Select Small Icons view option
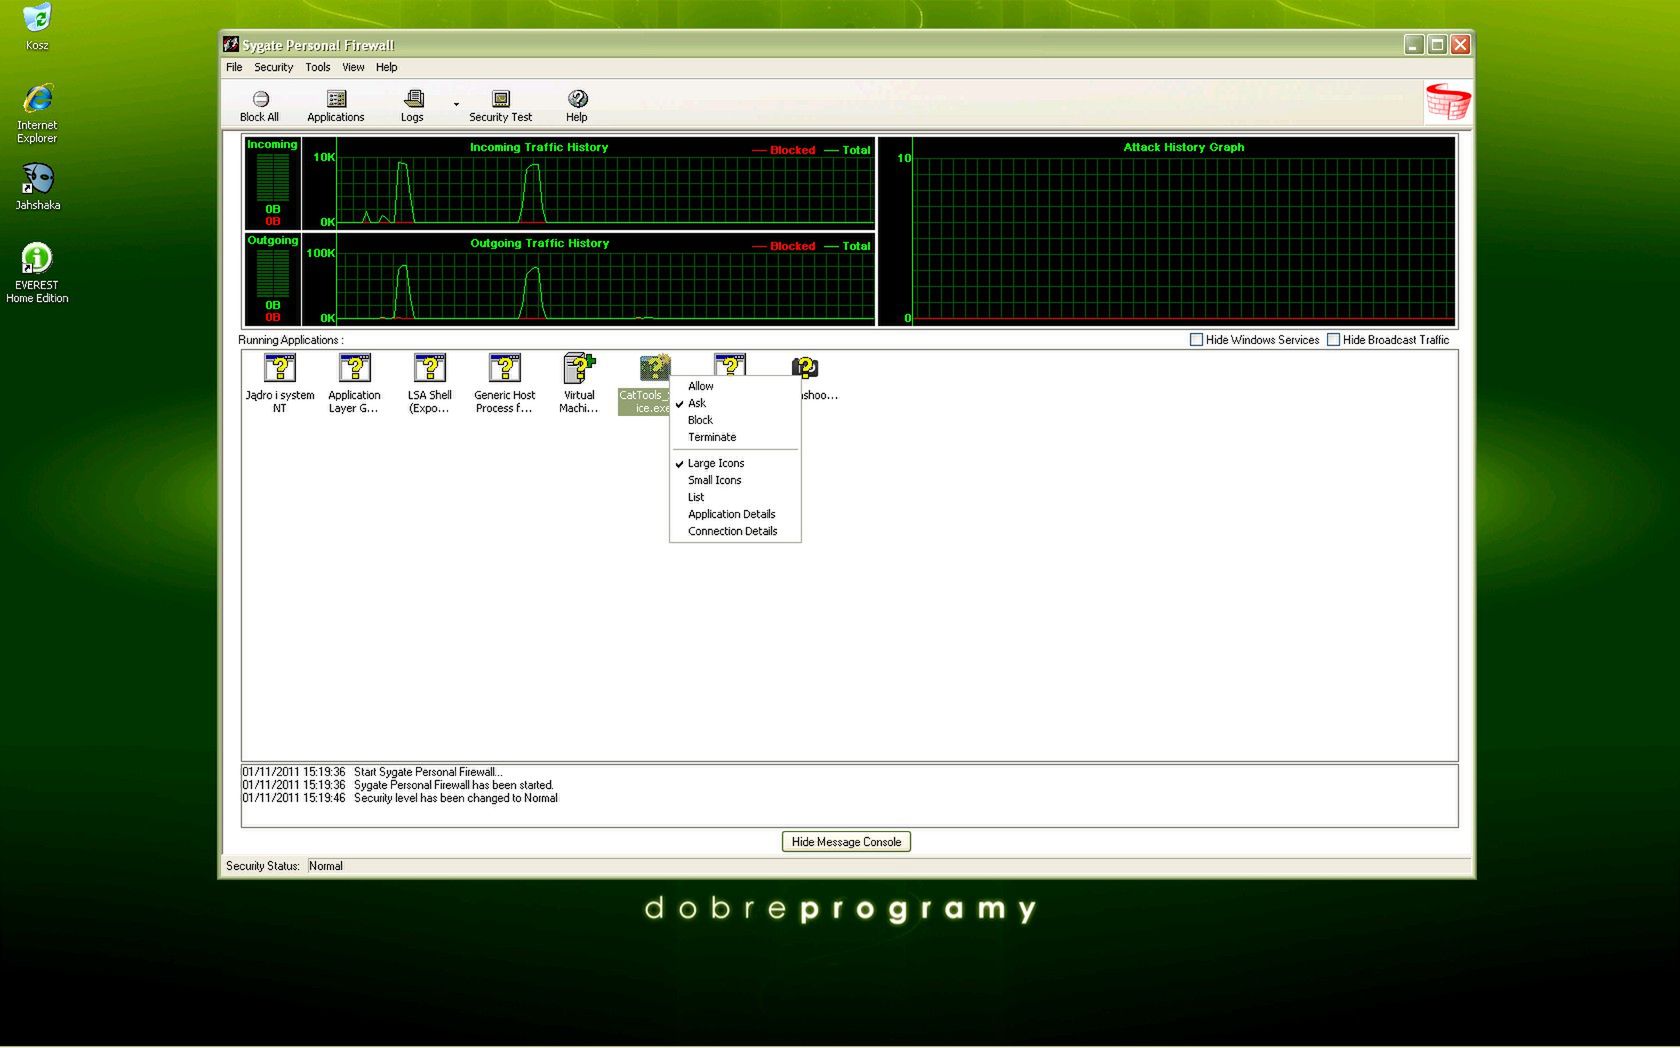The height and width of the screenshot is (1048, 1680). click(735, 480)
